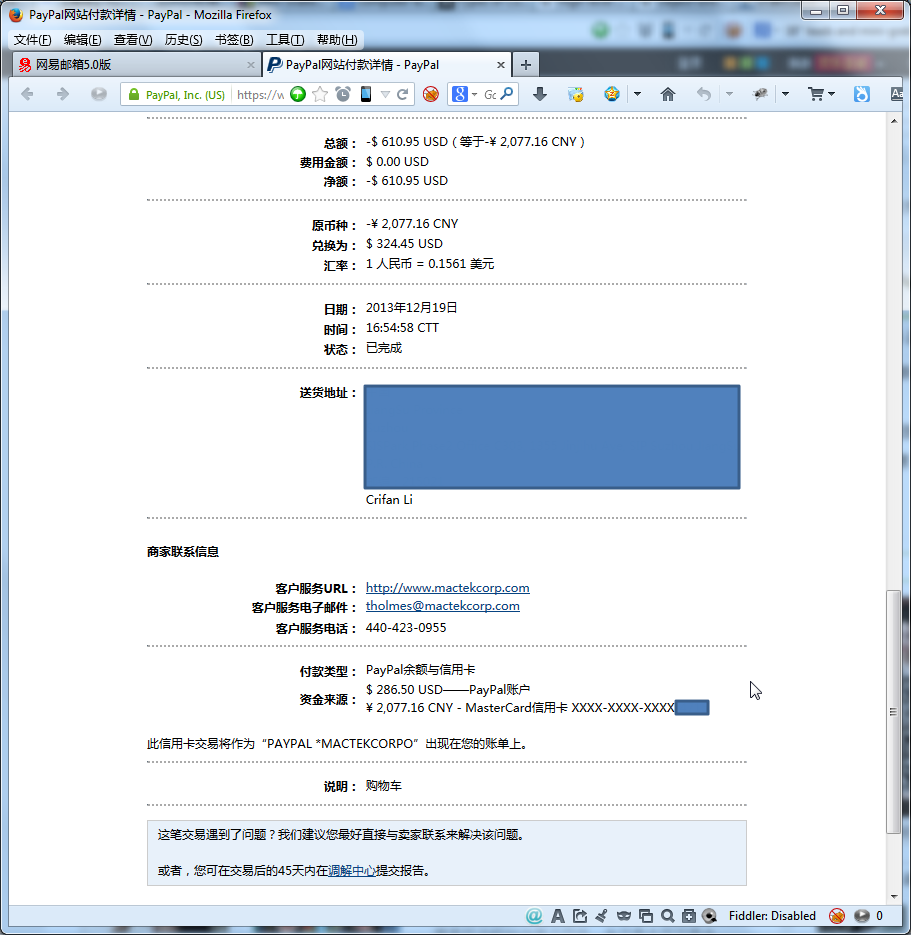The width and height of the screenshot is (911, 935).
Task: Click the paintbrush icon in status bar
Action: click(602, 916)
